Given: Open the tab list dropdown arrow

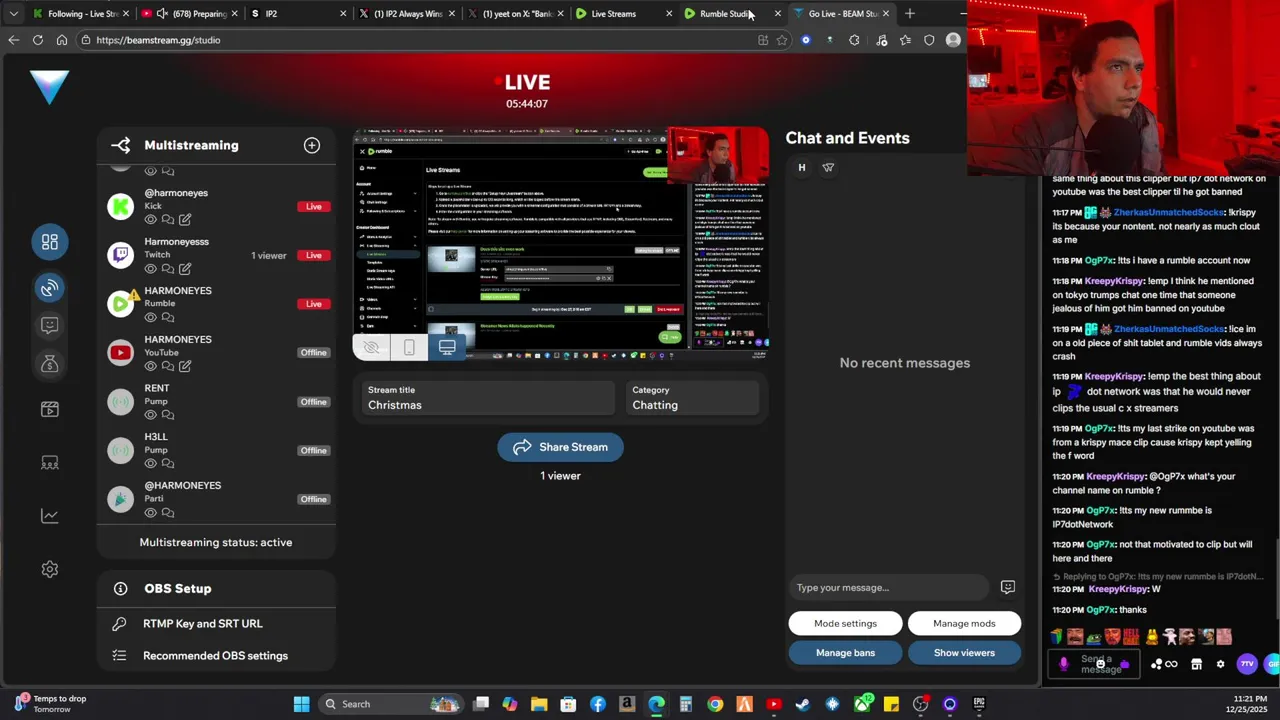Looking at the screenshot, I should (x=13, y=13).
